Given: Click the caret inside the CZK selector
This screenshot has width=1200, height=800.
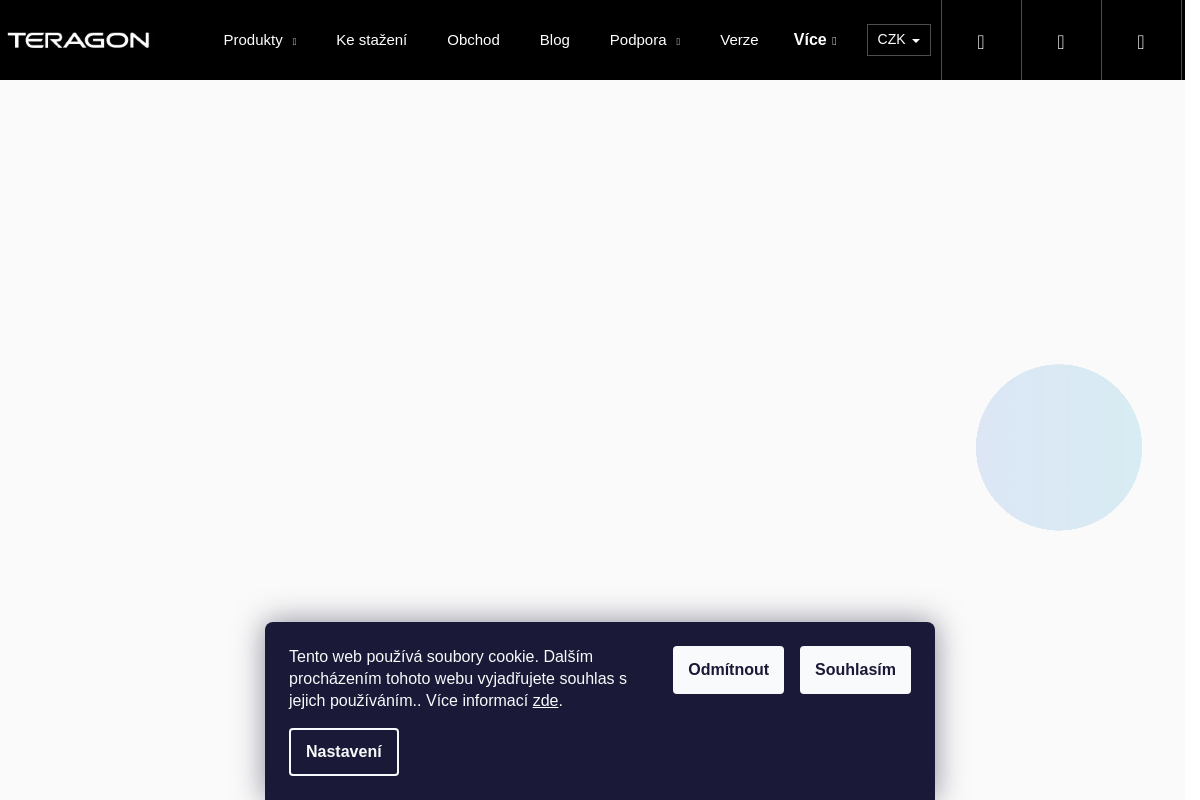Looking at the screenshot, I should 916,41.
